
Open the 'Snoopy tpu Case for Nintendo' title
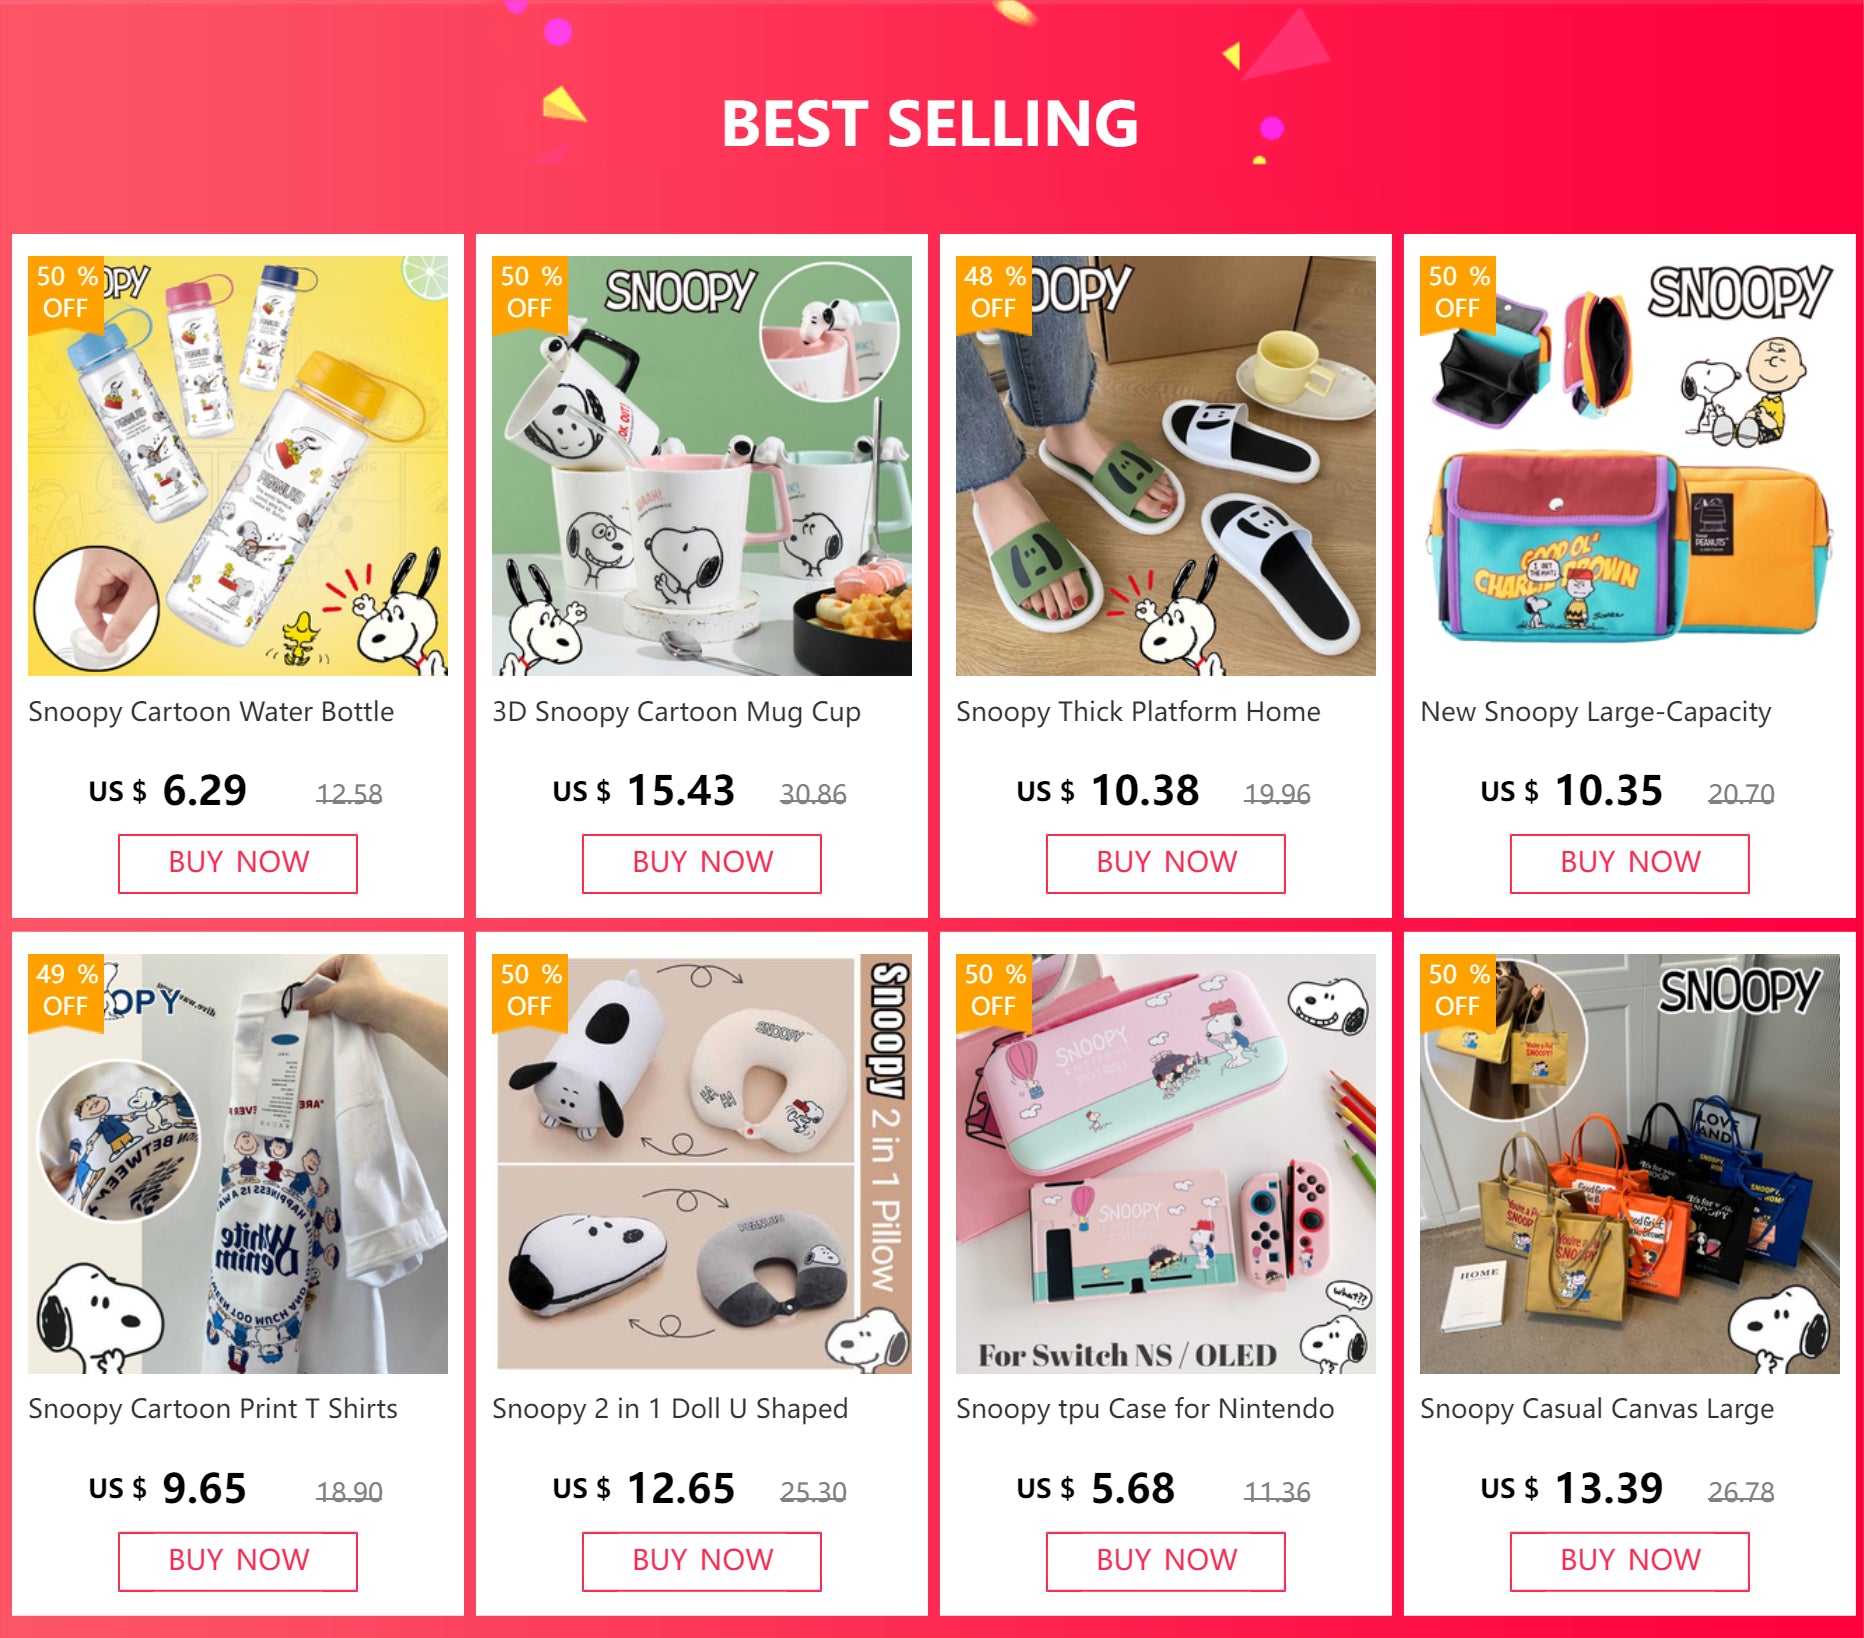[x=1145, y=1409]
